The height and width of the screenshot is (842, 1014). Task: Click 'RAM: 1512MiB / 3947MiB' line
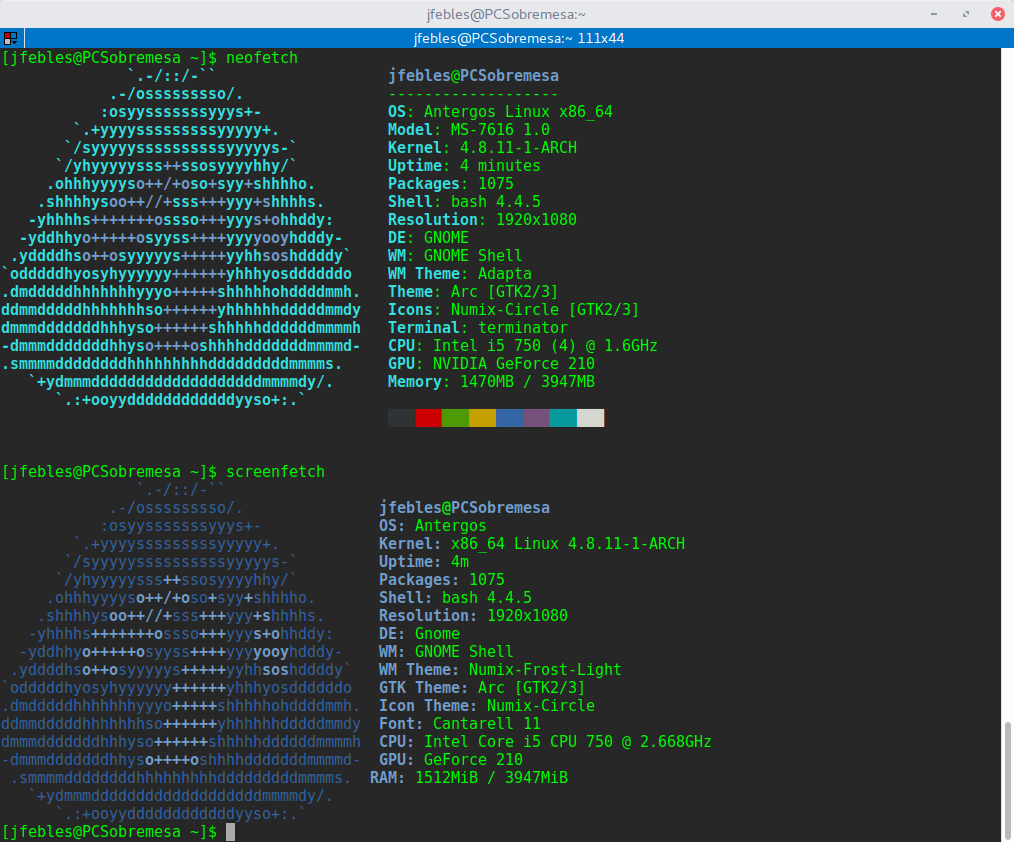(x=469, y=778)
